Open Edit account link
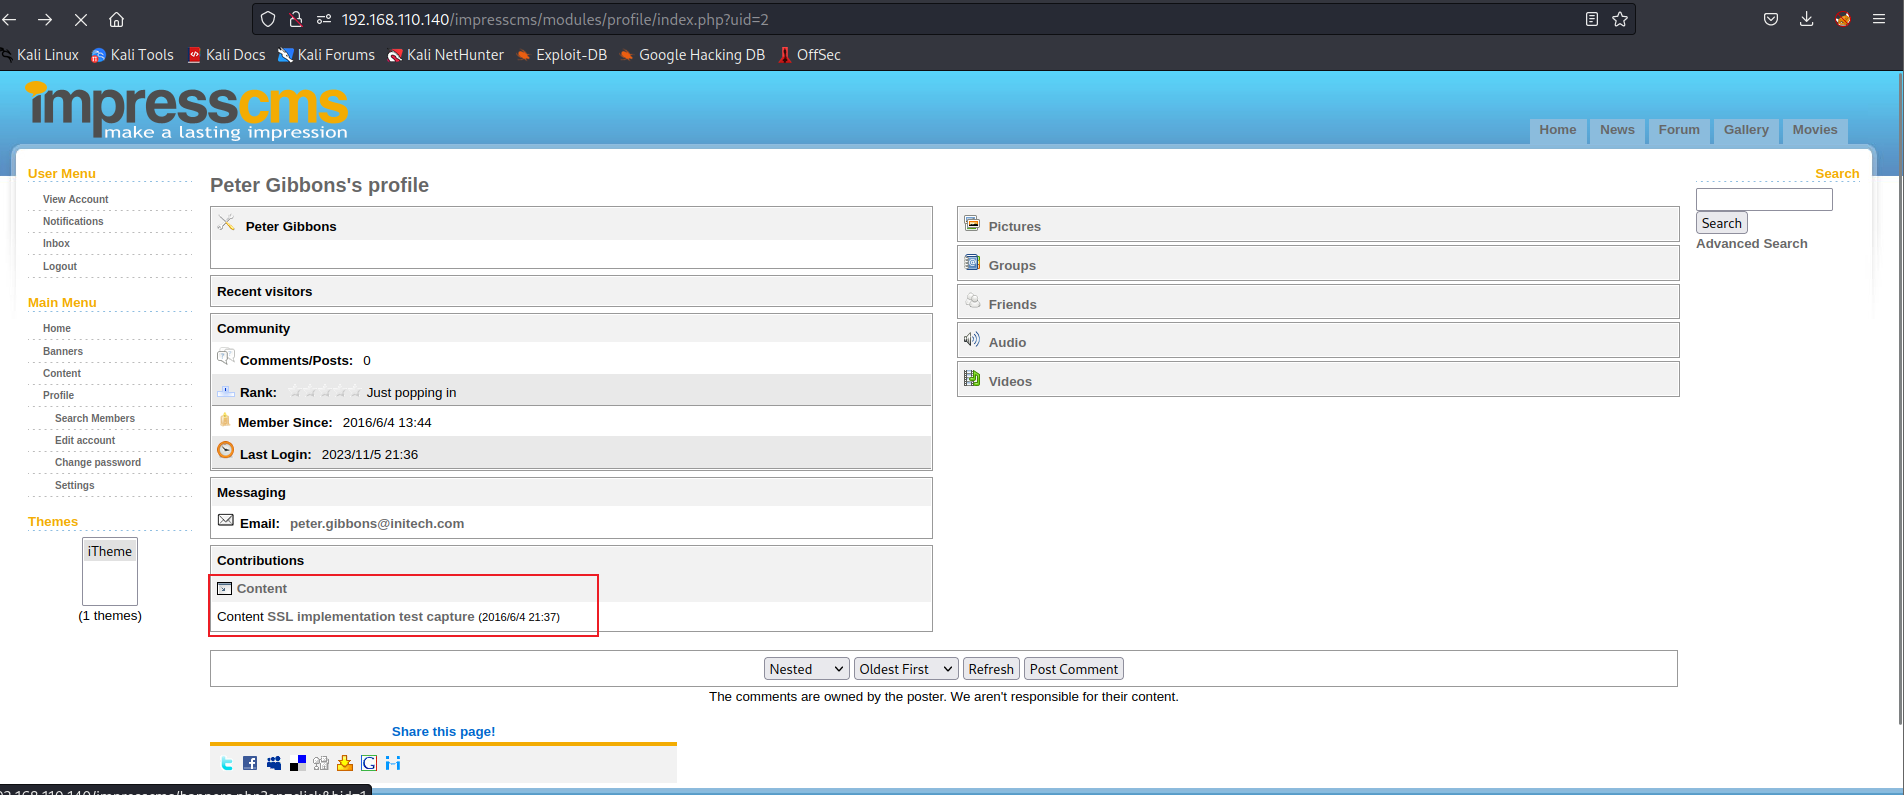The width and height of the screenshot is (1904, 795). tap(85, 441)
